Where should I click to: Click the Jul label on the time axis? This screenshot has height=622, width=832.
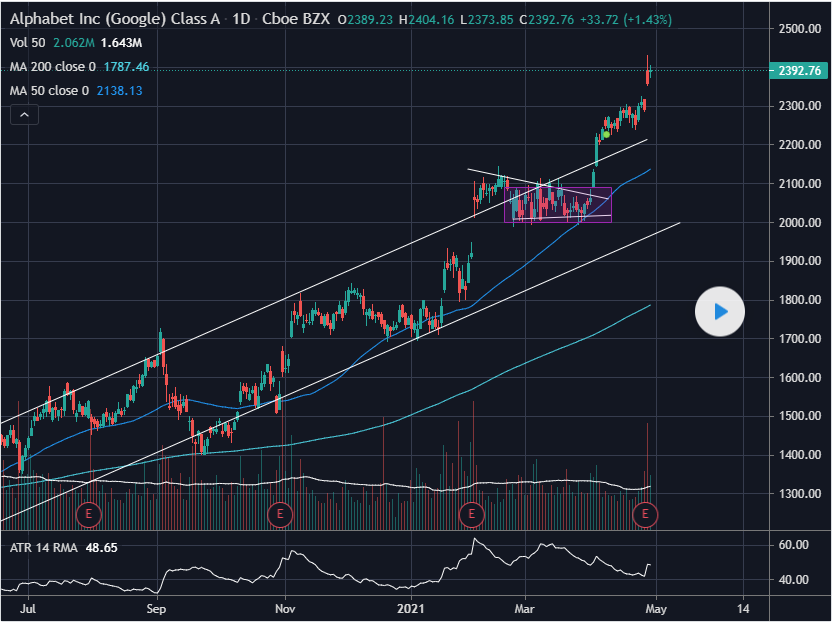coord(28,609)
